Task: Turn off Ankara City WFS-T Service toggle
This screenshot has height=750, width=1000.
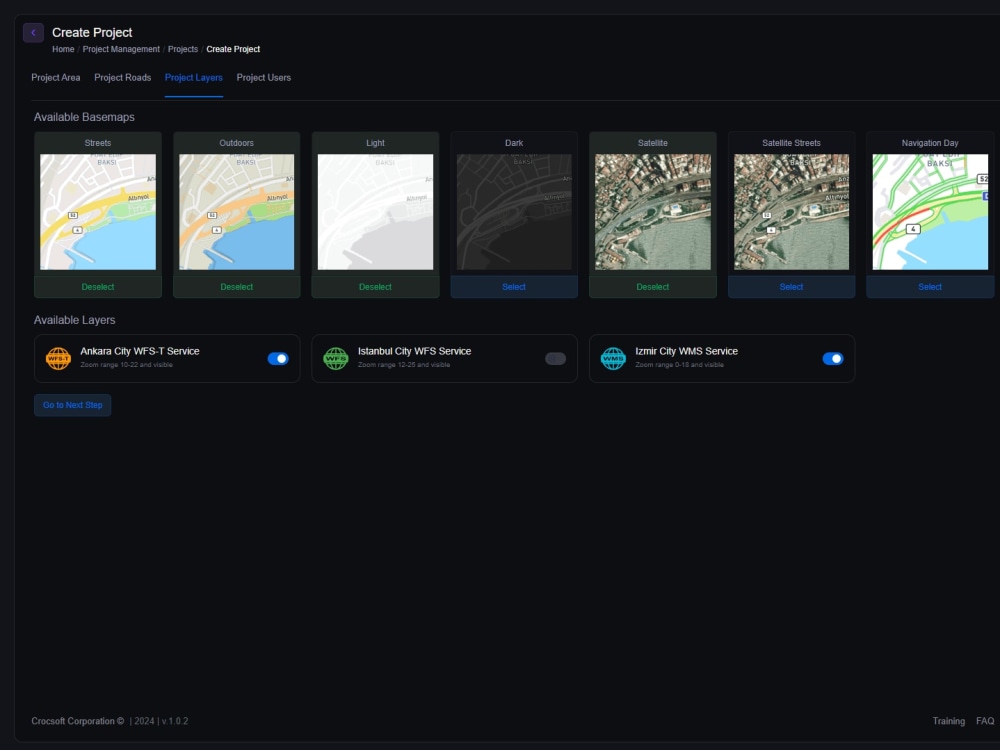Action: pos(278,358)
